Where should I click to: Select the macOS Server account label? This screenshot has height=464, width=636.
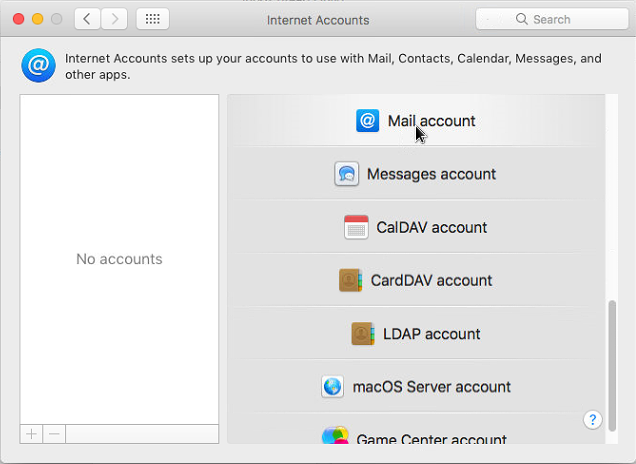pyautogui.click(x=431, y=387)
